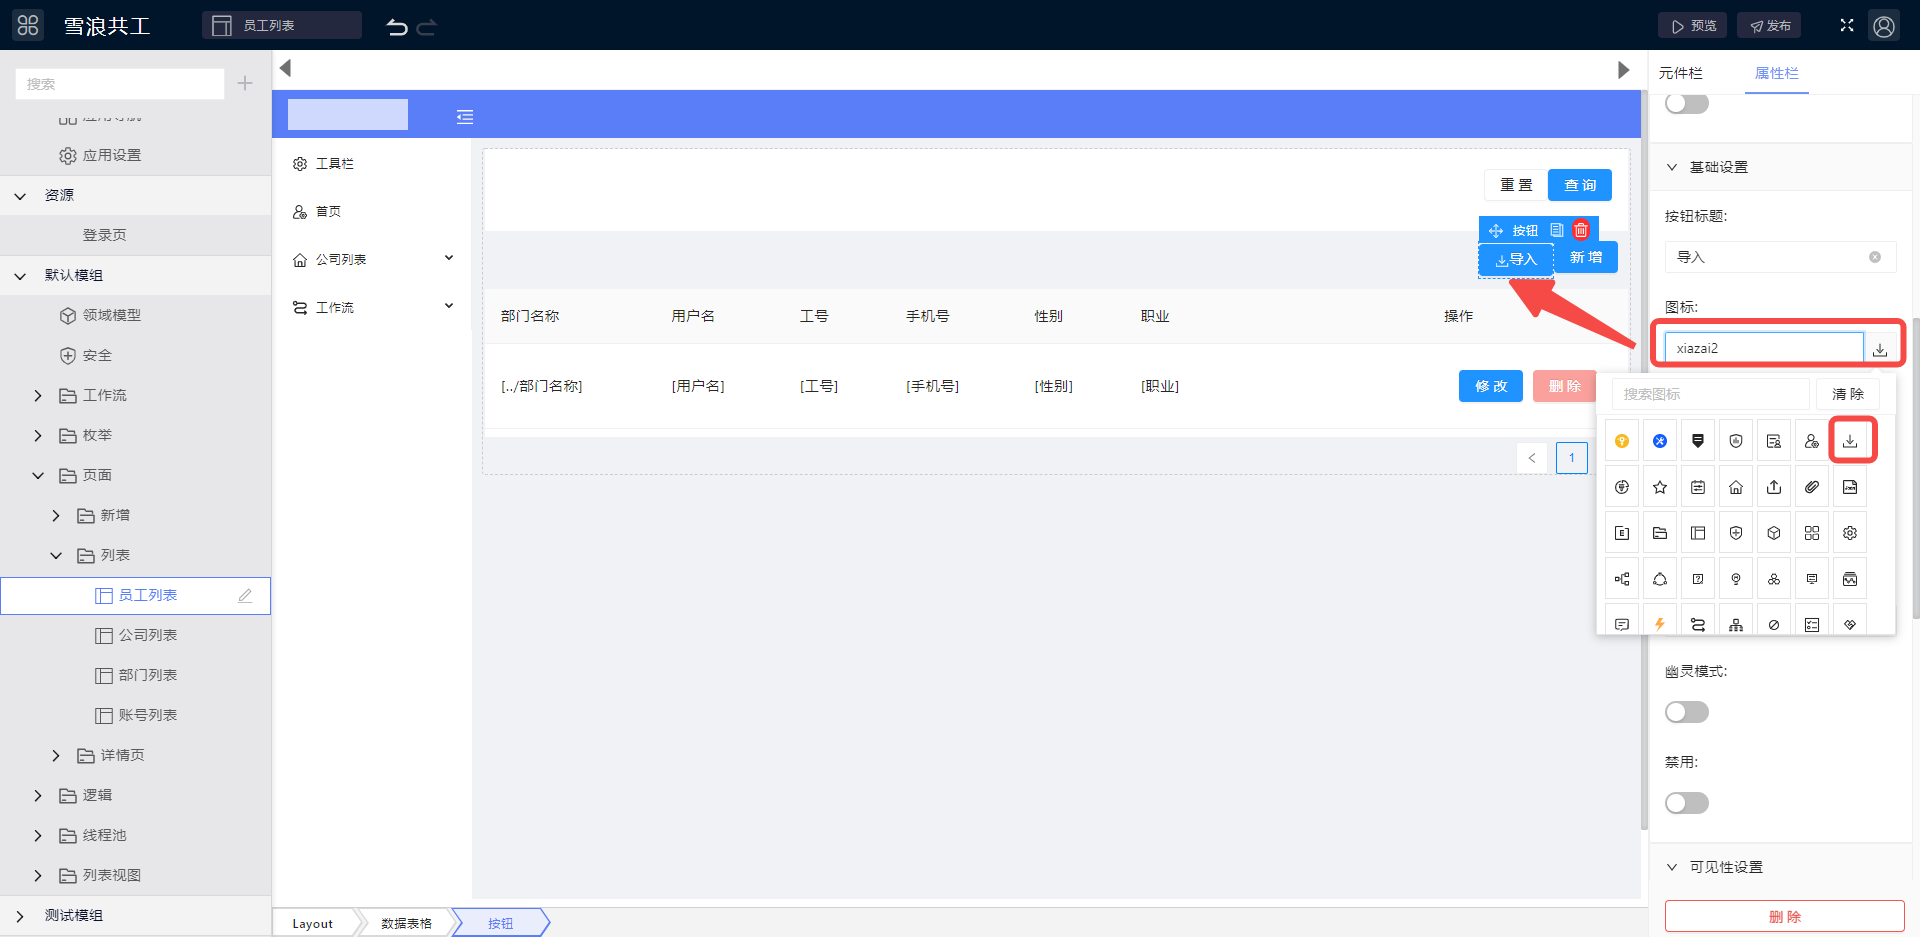Click the undo arrow in top bar
Viewport: 1920px width, 937px height.
point(397,27)
